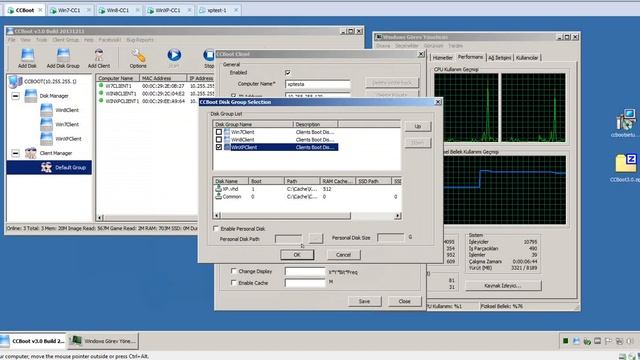Image resolution: width=640 pixels, height=360 pixels.
Task: Open Options from the CCBoot toolbar
Action: tap(138, 56)
